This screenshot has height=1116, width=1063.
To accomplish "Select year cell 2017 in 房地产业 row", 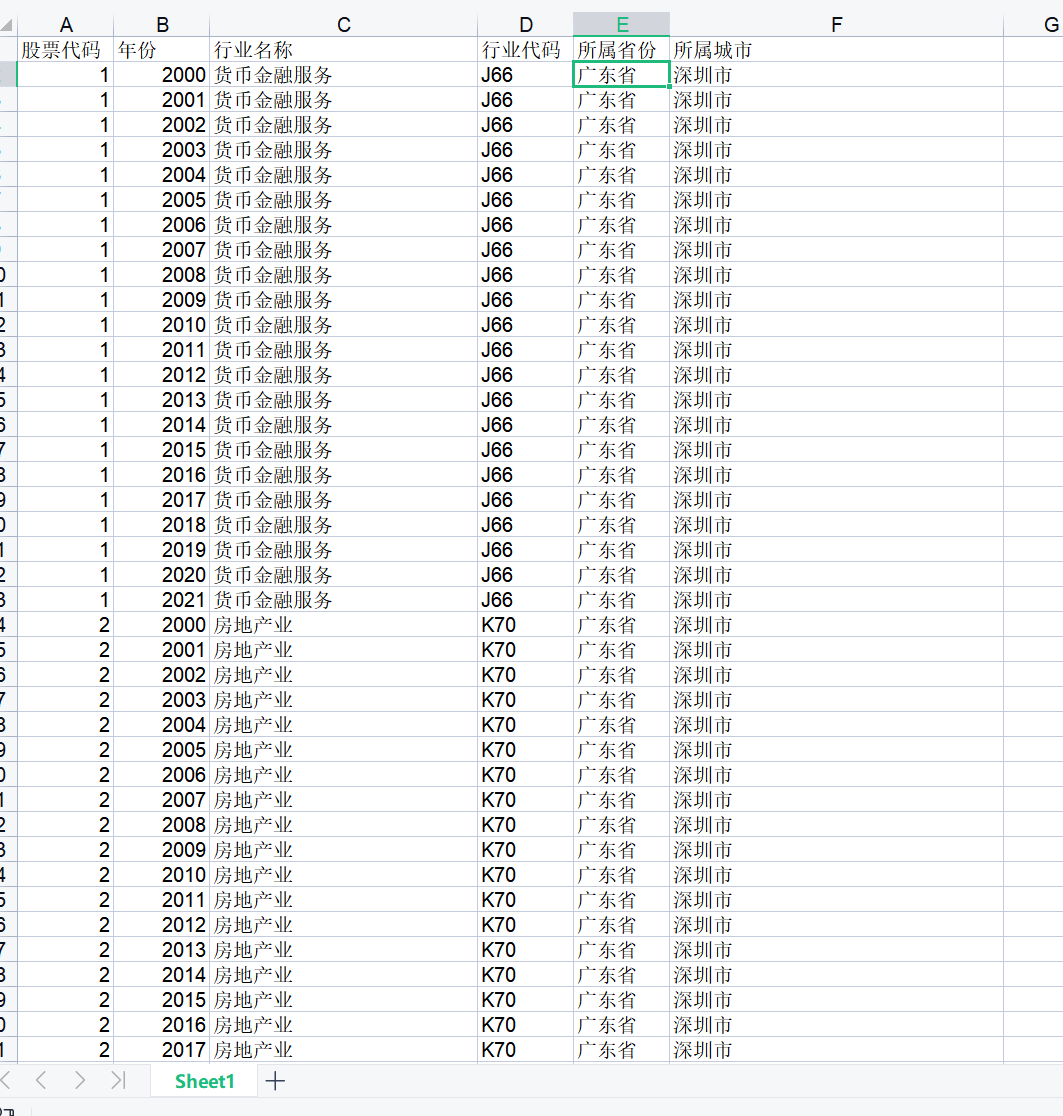I will (162, 1050).
